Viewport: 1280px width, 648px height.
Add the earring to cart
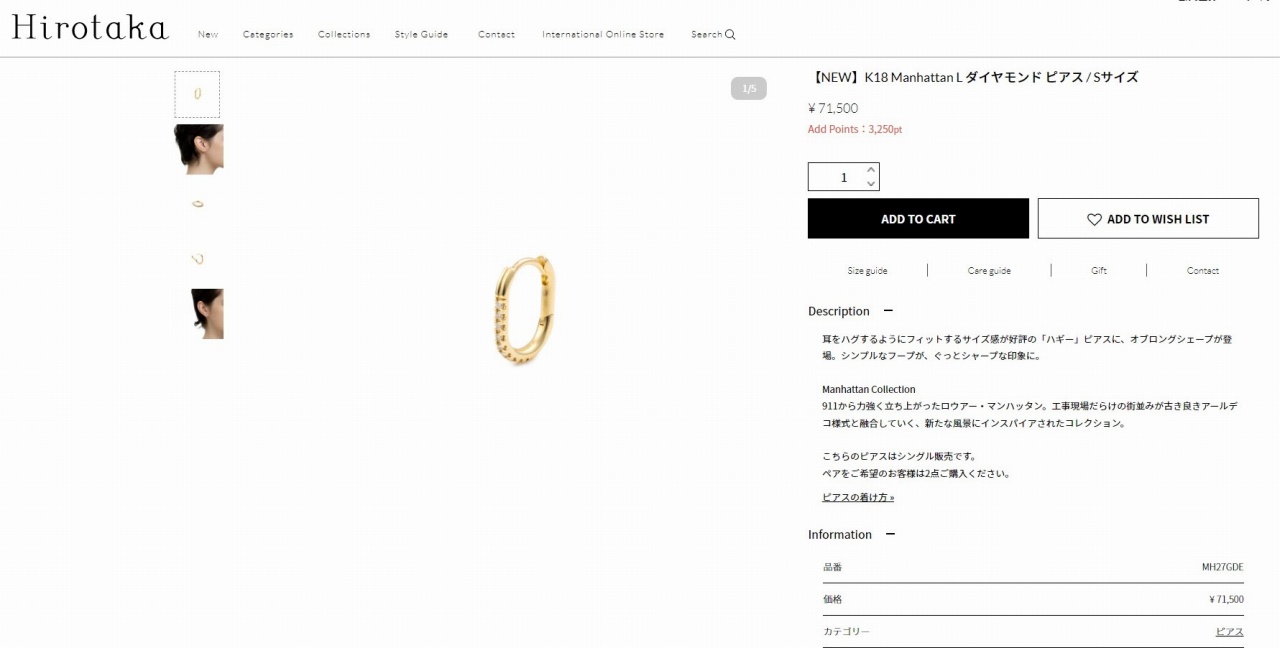pos(918,218)
